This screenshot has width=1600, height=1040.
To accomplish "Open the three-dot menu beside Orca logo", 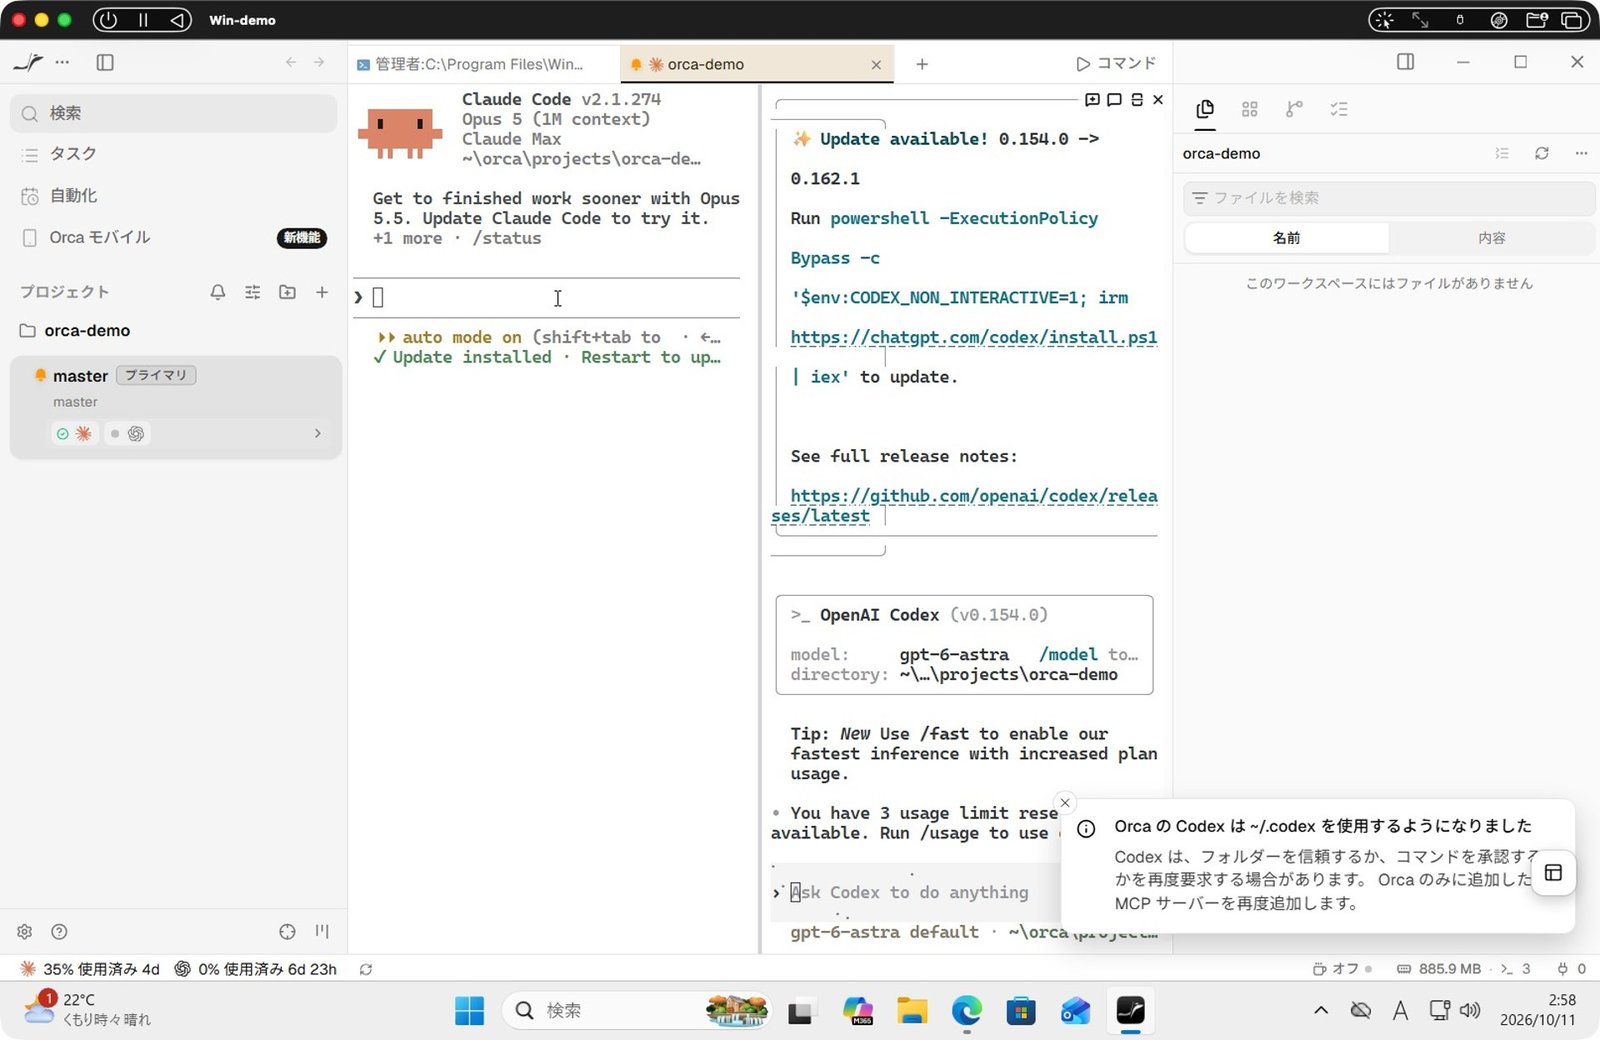I will click(62, 62).
